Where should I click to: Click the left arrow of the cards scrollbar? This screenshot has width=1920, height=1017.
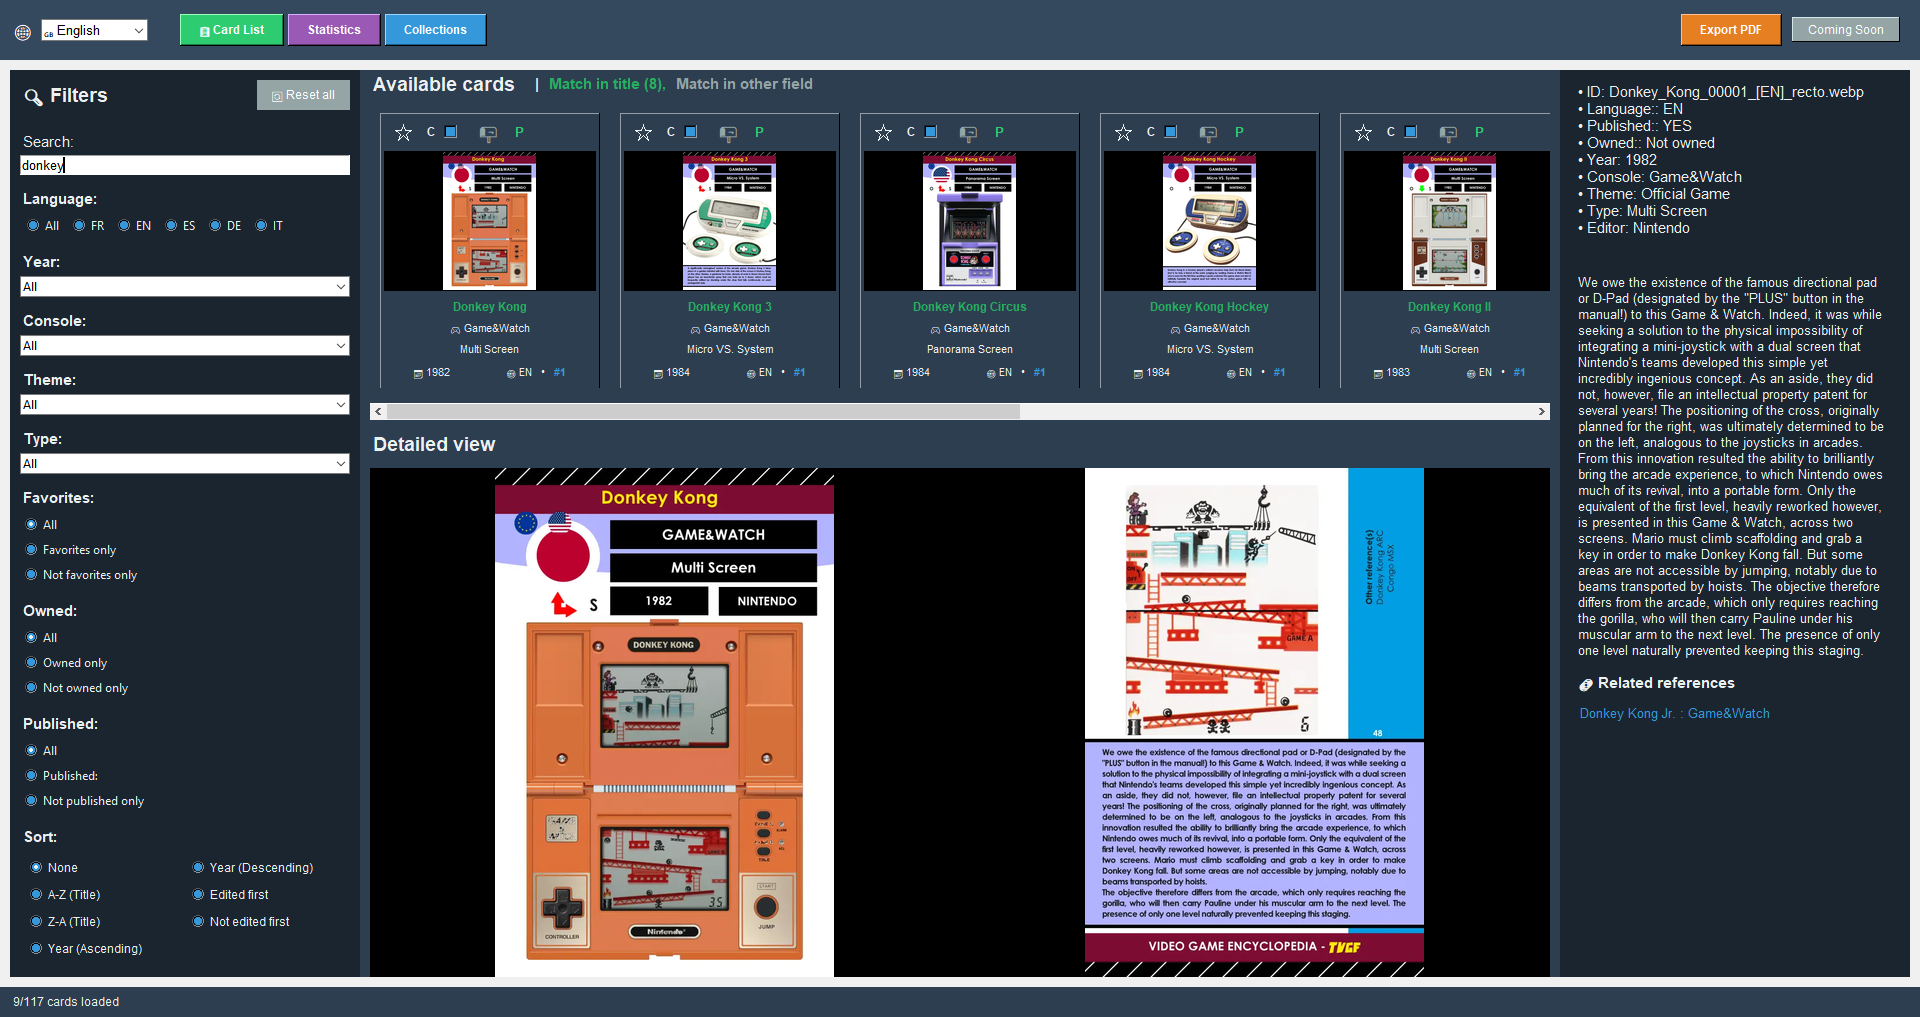378,412
